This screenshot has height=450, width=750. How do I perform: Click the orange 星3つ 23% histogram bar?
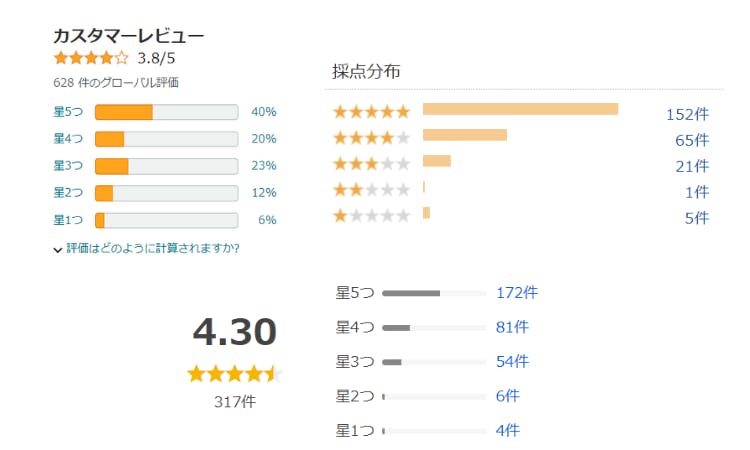pyautogui.click(x=112, y=166)
